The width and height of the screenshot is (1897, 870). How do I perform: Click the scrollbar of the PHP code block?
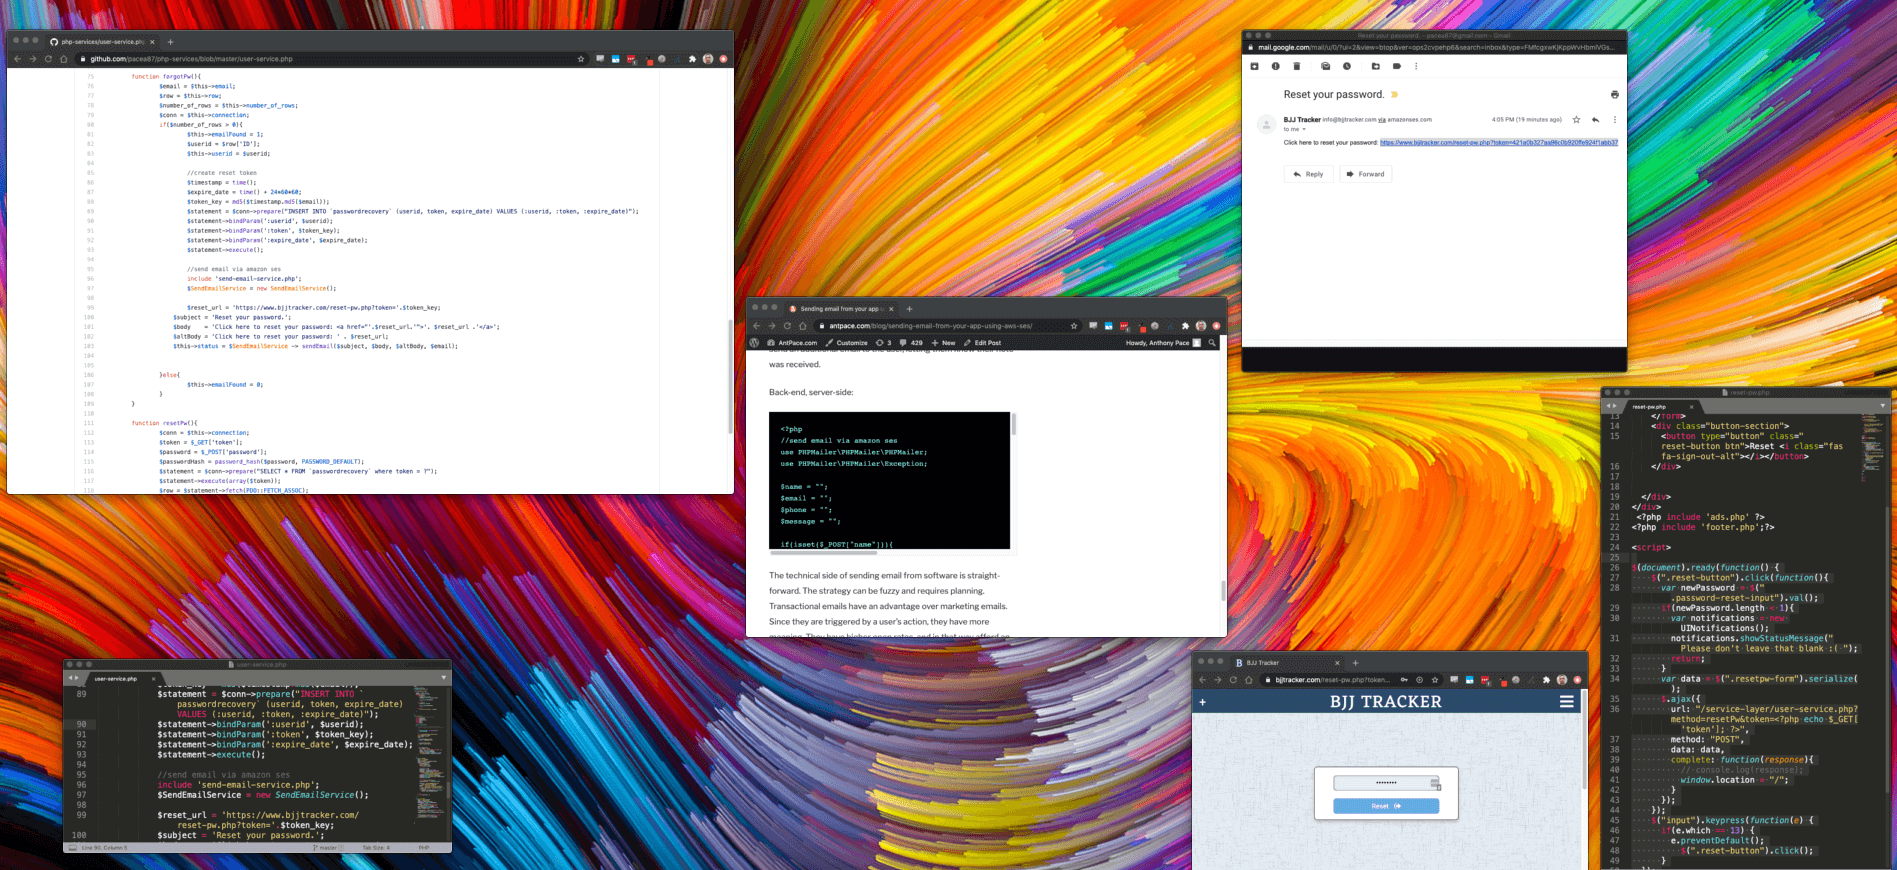click(x=1014, y=424)
